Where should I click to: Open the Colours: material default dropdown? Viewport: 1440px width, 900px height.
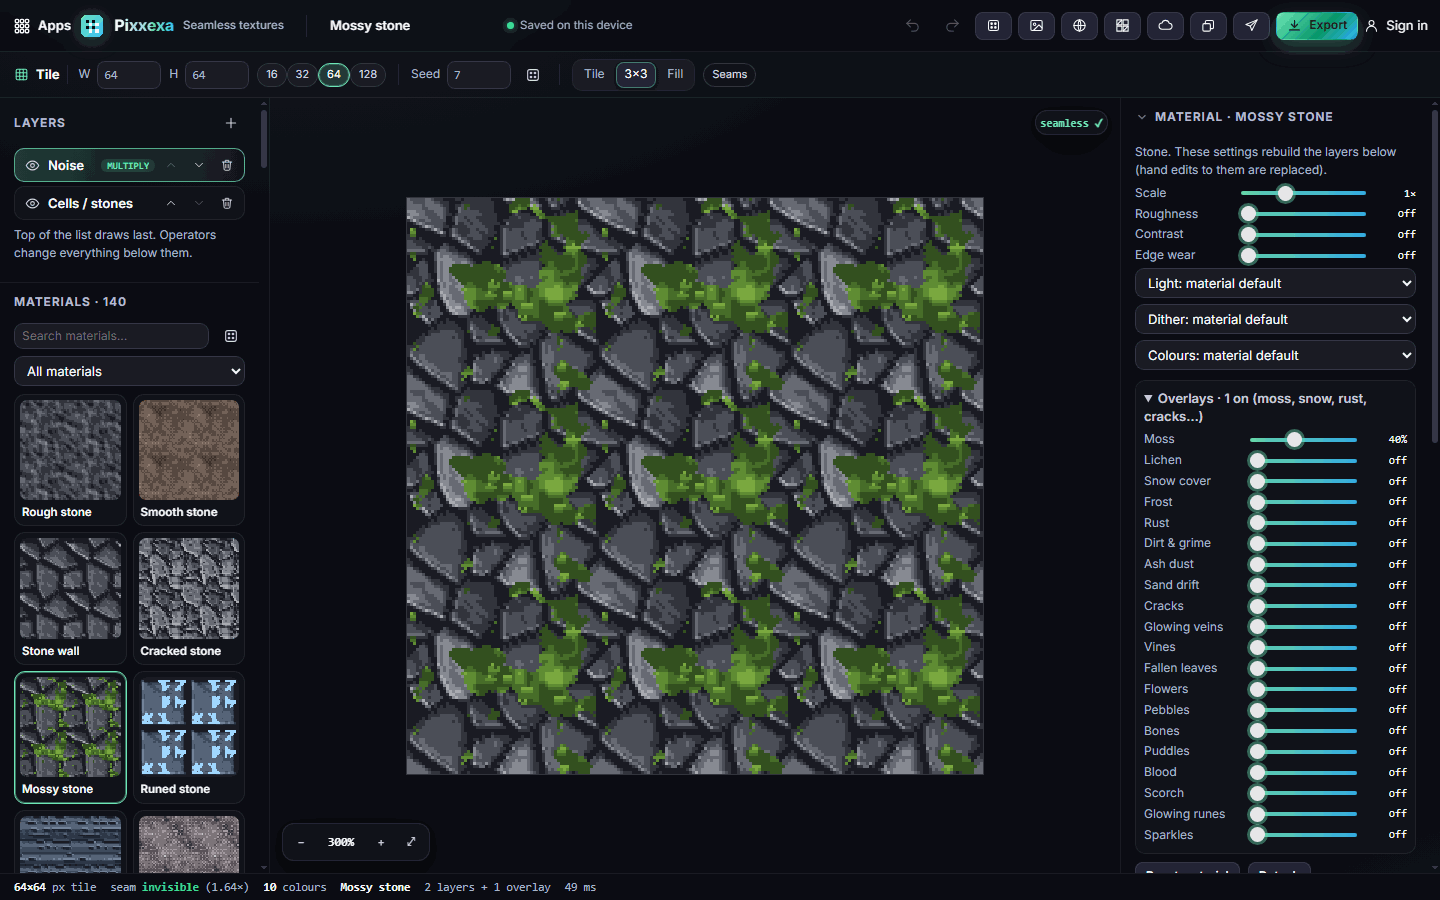tap(1275, 356)
